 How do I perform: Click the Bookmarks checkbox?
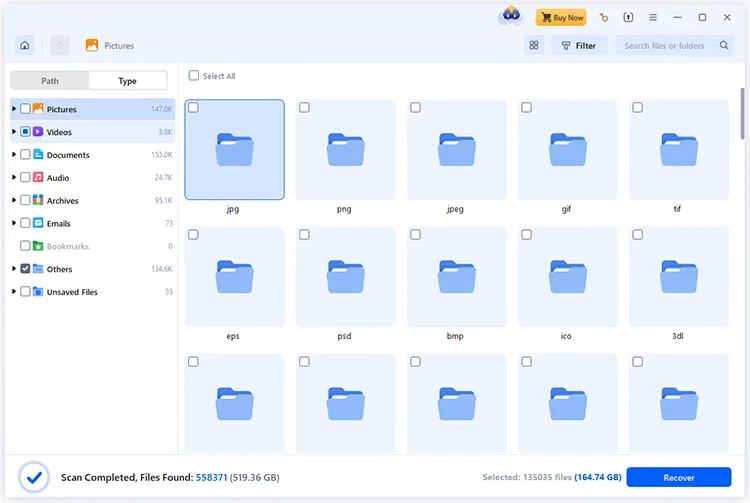pyautogui.click(x=25, y=246)
